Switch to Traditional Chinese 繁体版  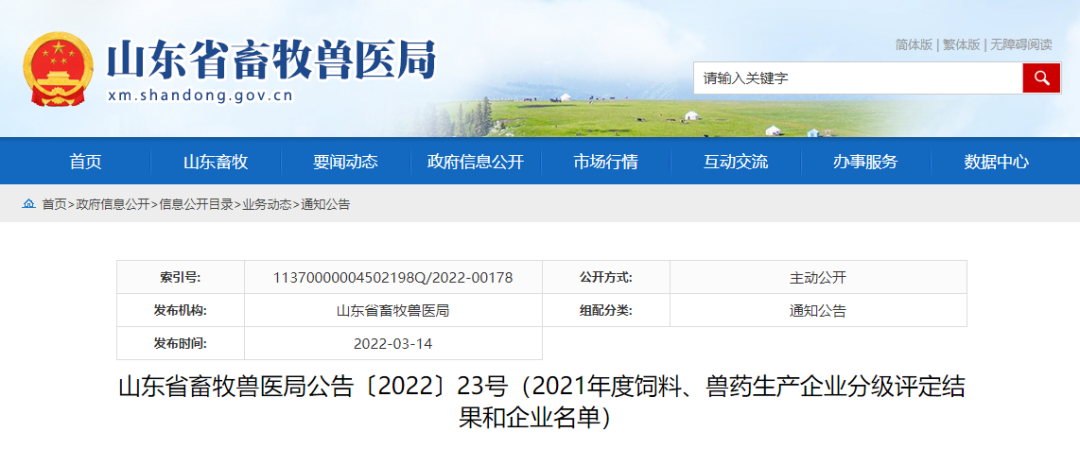961,45
